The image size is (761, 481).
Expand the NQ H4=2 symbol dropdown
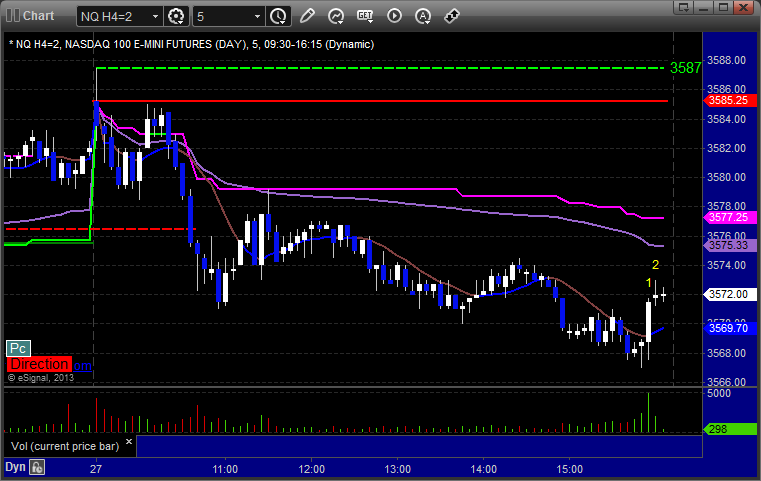tap(155, 17)
